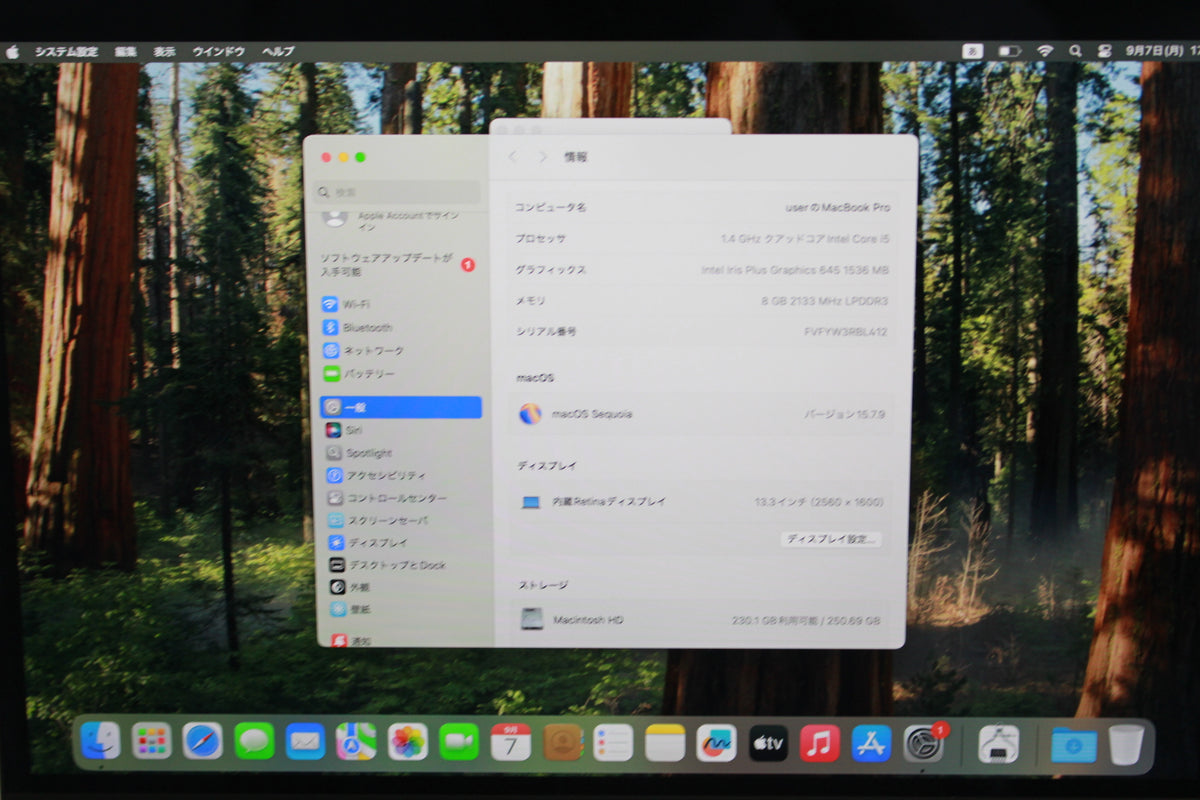1200x800 pixels.
Task: Open Reminders from the Dock
Action: pos(613,742)
